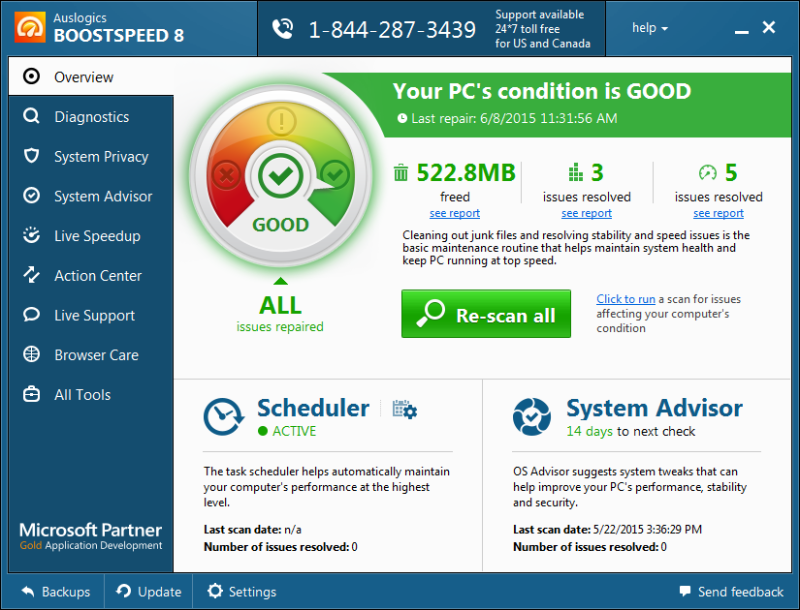Select the System Privacy shield icon
The image size is (800, 610).
(30, 157)
